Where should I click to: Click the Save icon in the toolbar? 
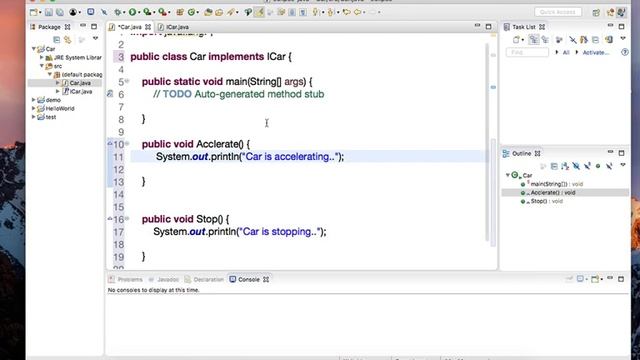point(49,12)
